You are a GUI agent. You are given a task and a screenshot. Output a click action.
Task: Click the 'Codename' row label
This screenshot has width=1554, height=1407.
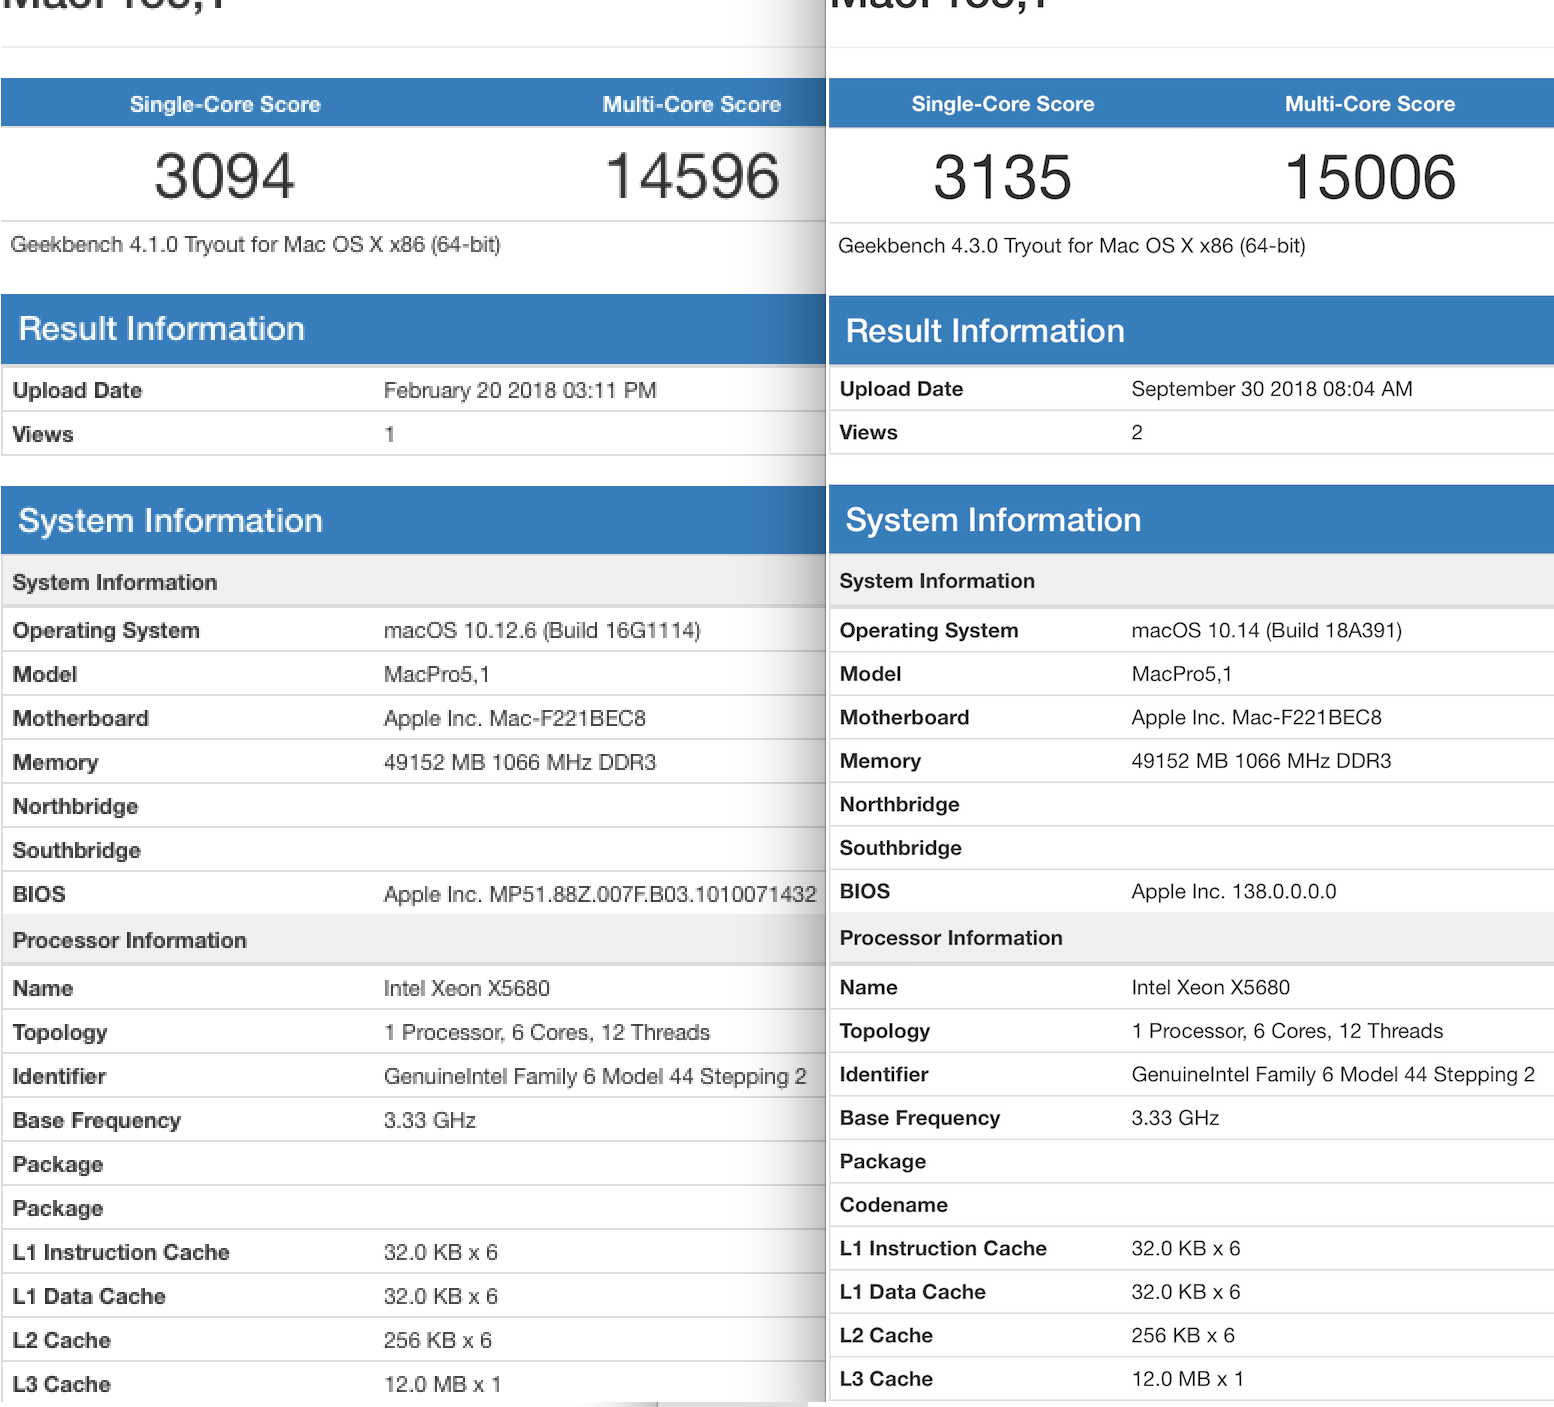[894, 1205]
